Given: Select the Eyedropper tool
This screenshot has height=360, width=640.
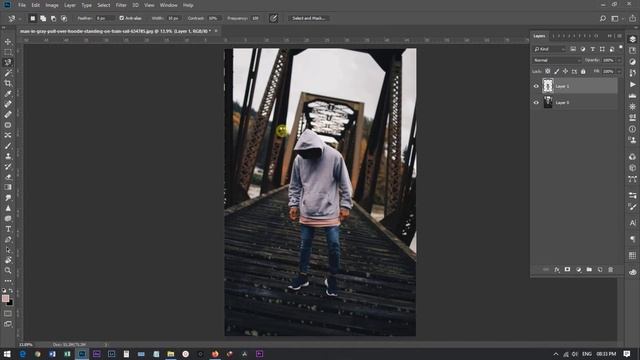Looking at the screenshot, I should pos(8,94).
